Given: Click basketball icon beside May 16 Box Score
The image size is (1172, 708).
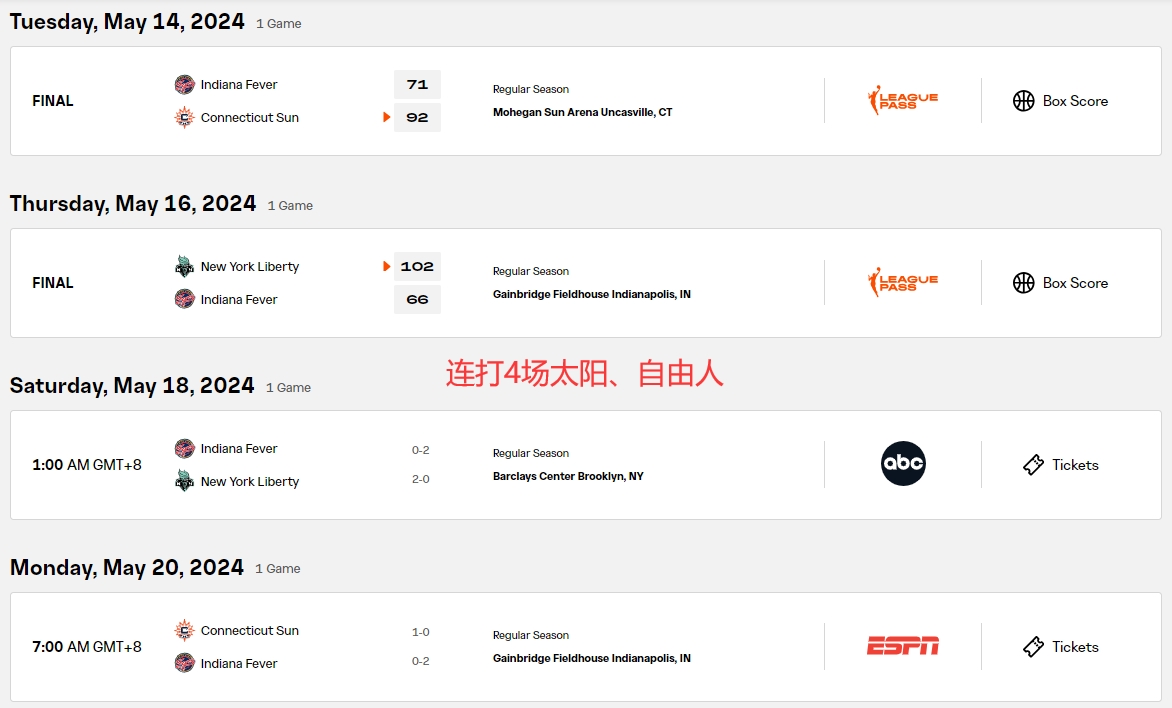Looking at the screenshot, I should [x=1023, y=283].
